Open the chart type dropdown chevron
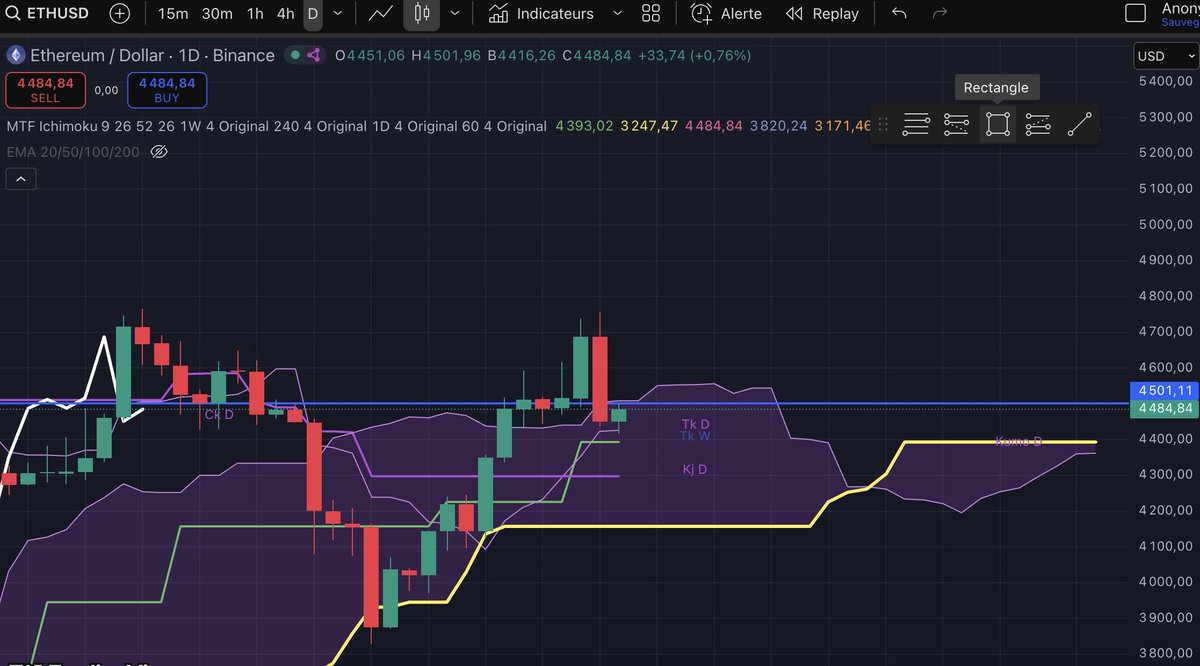 pyautogui.click(x=453, y=13)
